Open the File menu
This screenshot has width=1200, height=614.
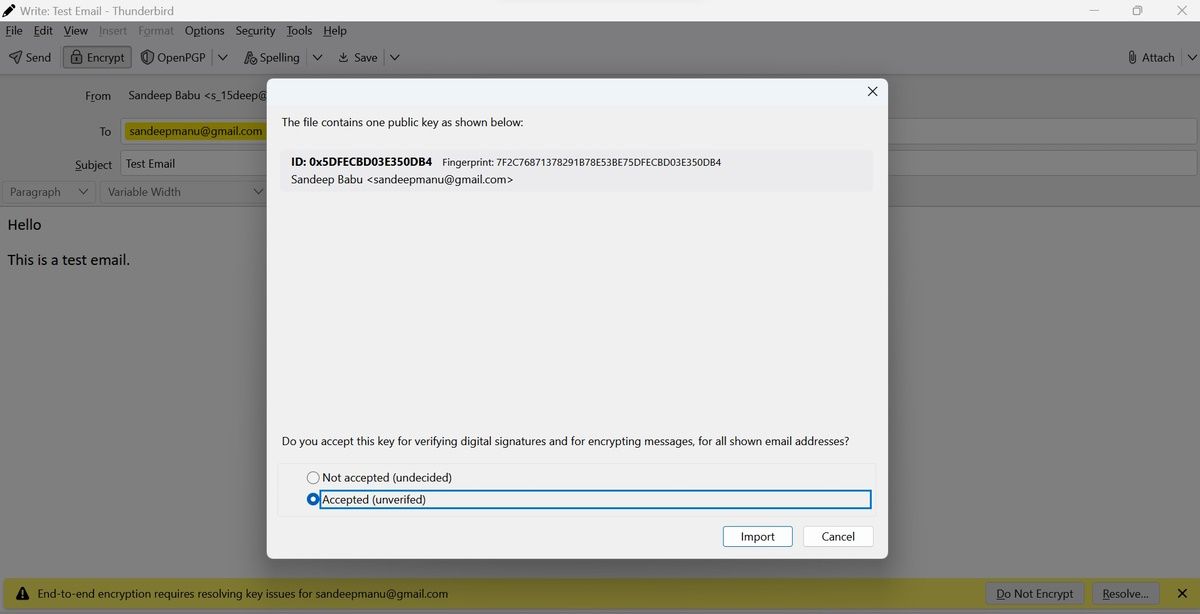coord(14,31)
